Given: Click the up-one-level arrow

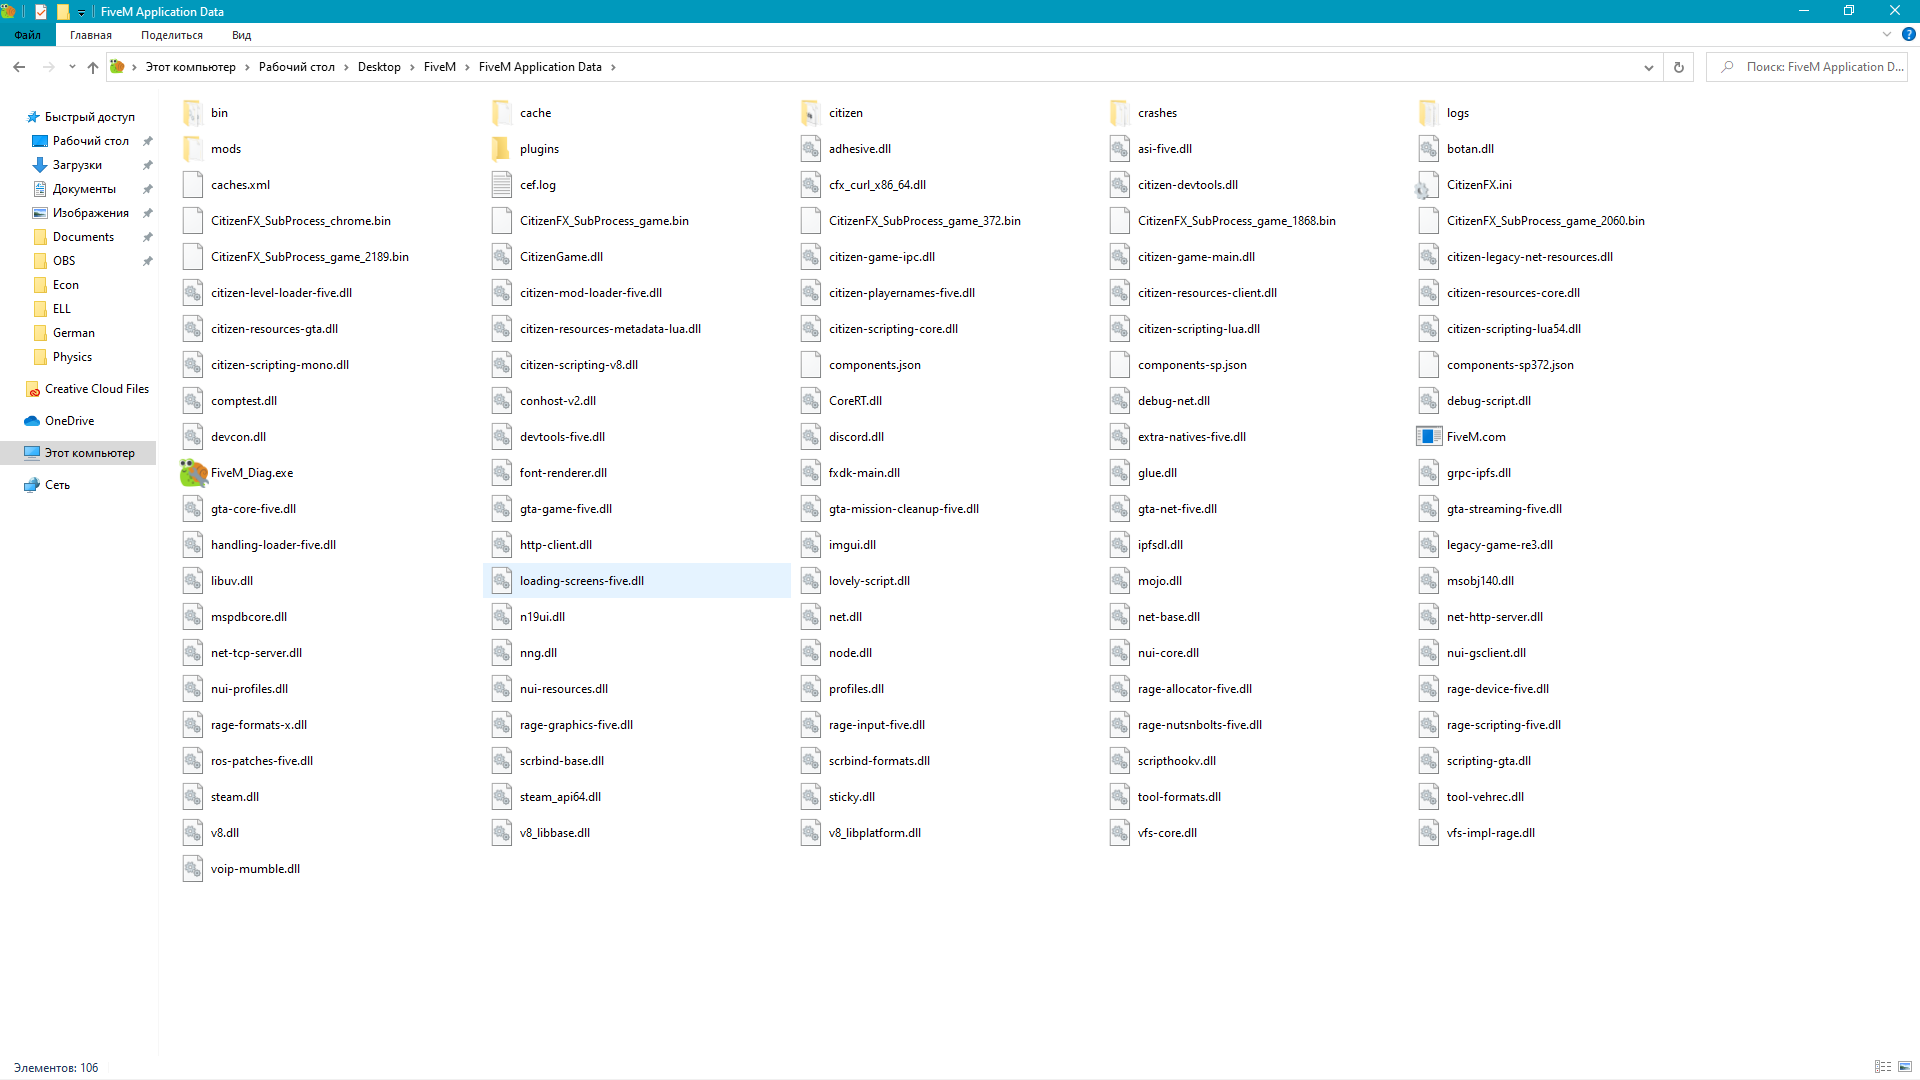Looking at the screenshot, I should click(93, 67).
